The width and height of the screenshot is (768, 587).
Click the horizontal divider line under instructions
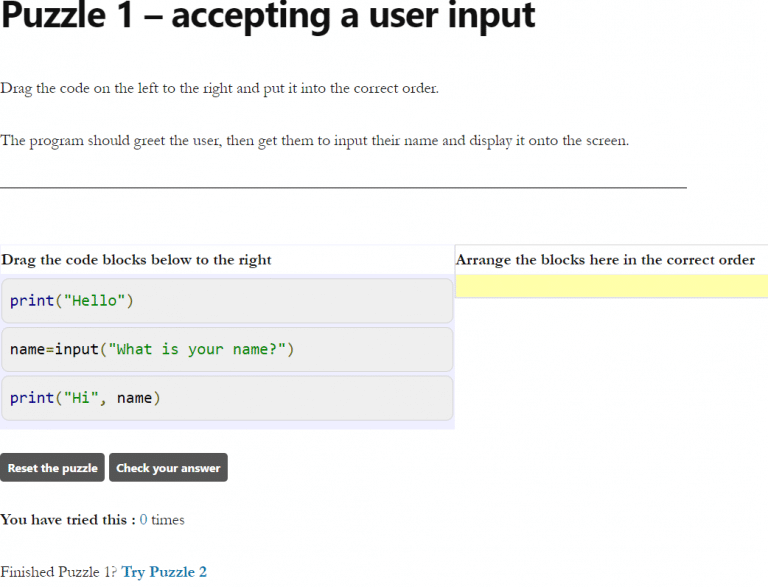(x=343, y=187)
